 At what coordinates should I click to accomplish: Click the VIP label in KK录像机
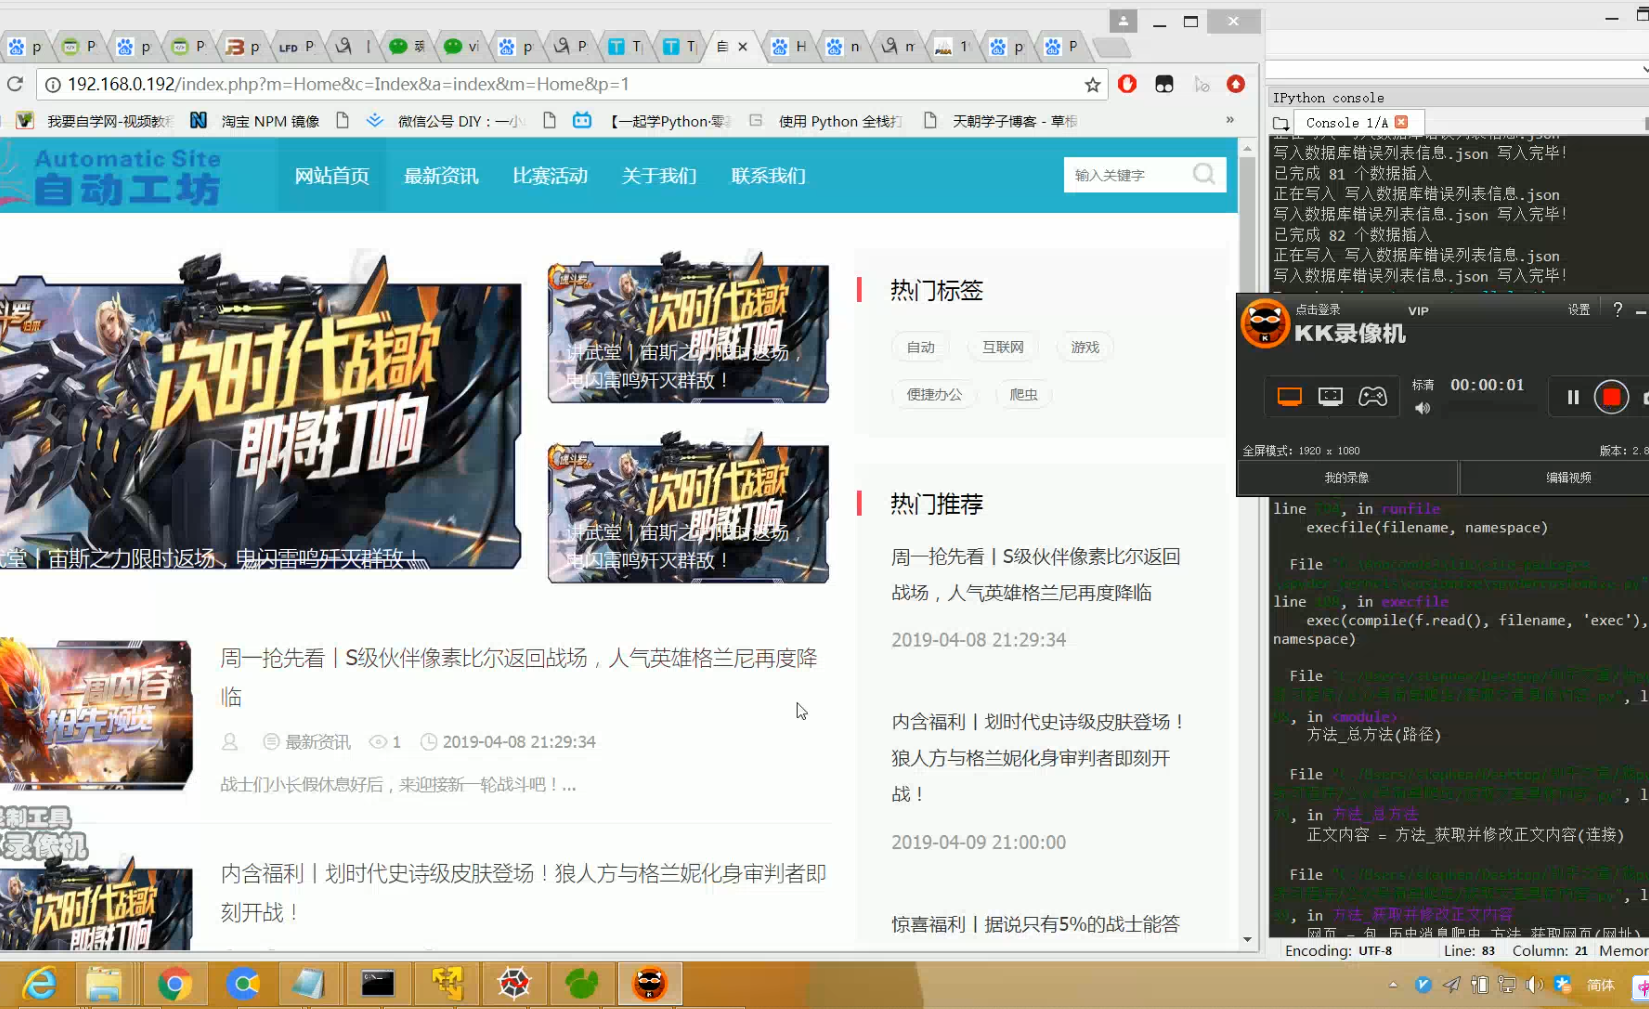(x=1418, y=311)
